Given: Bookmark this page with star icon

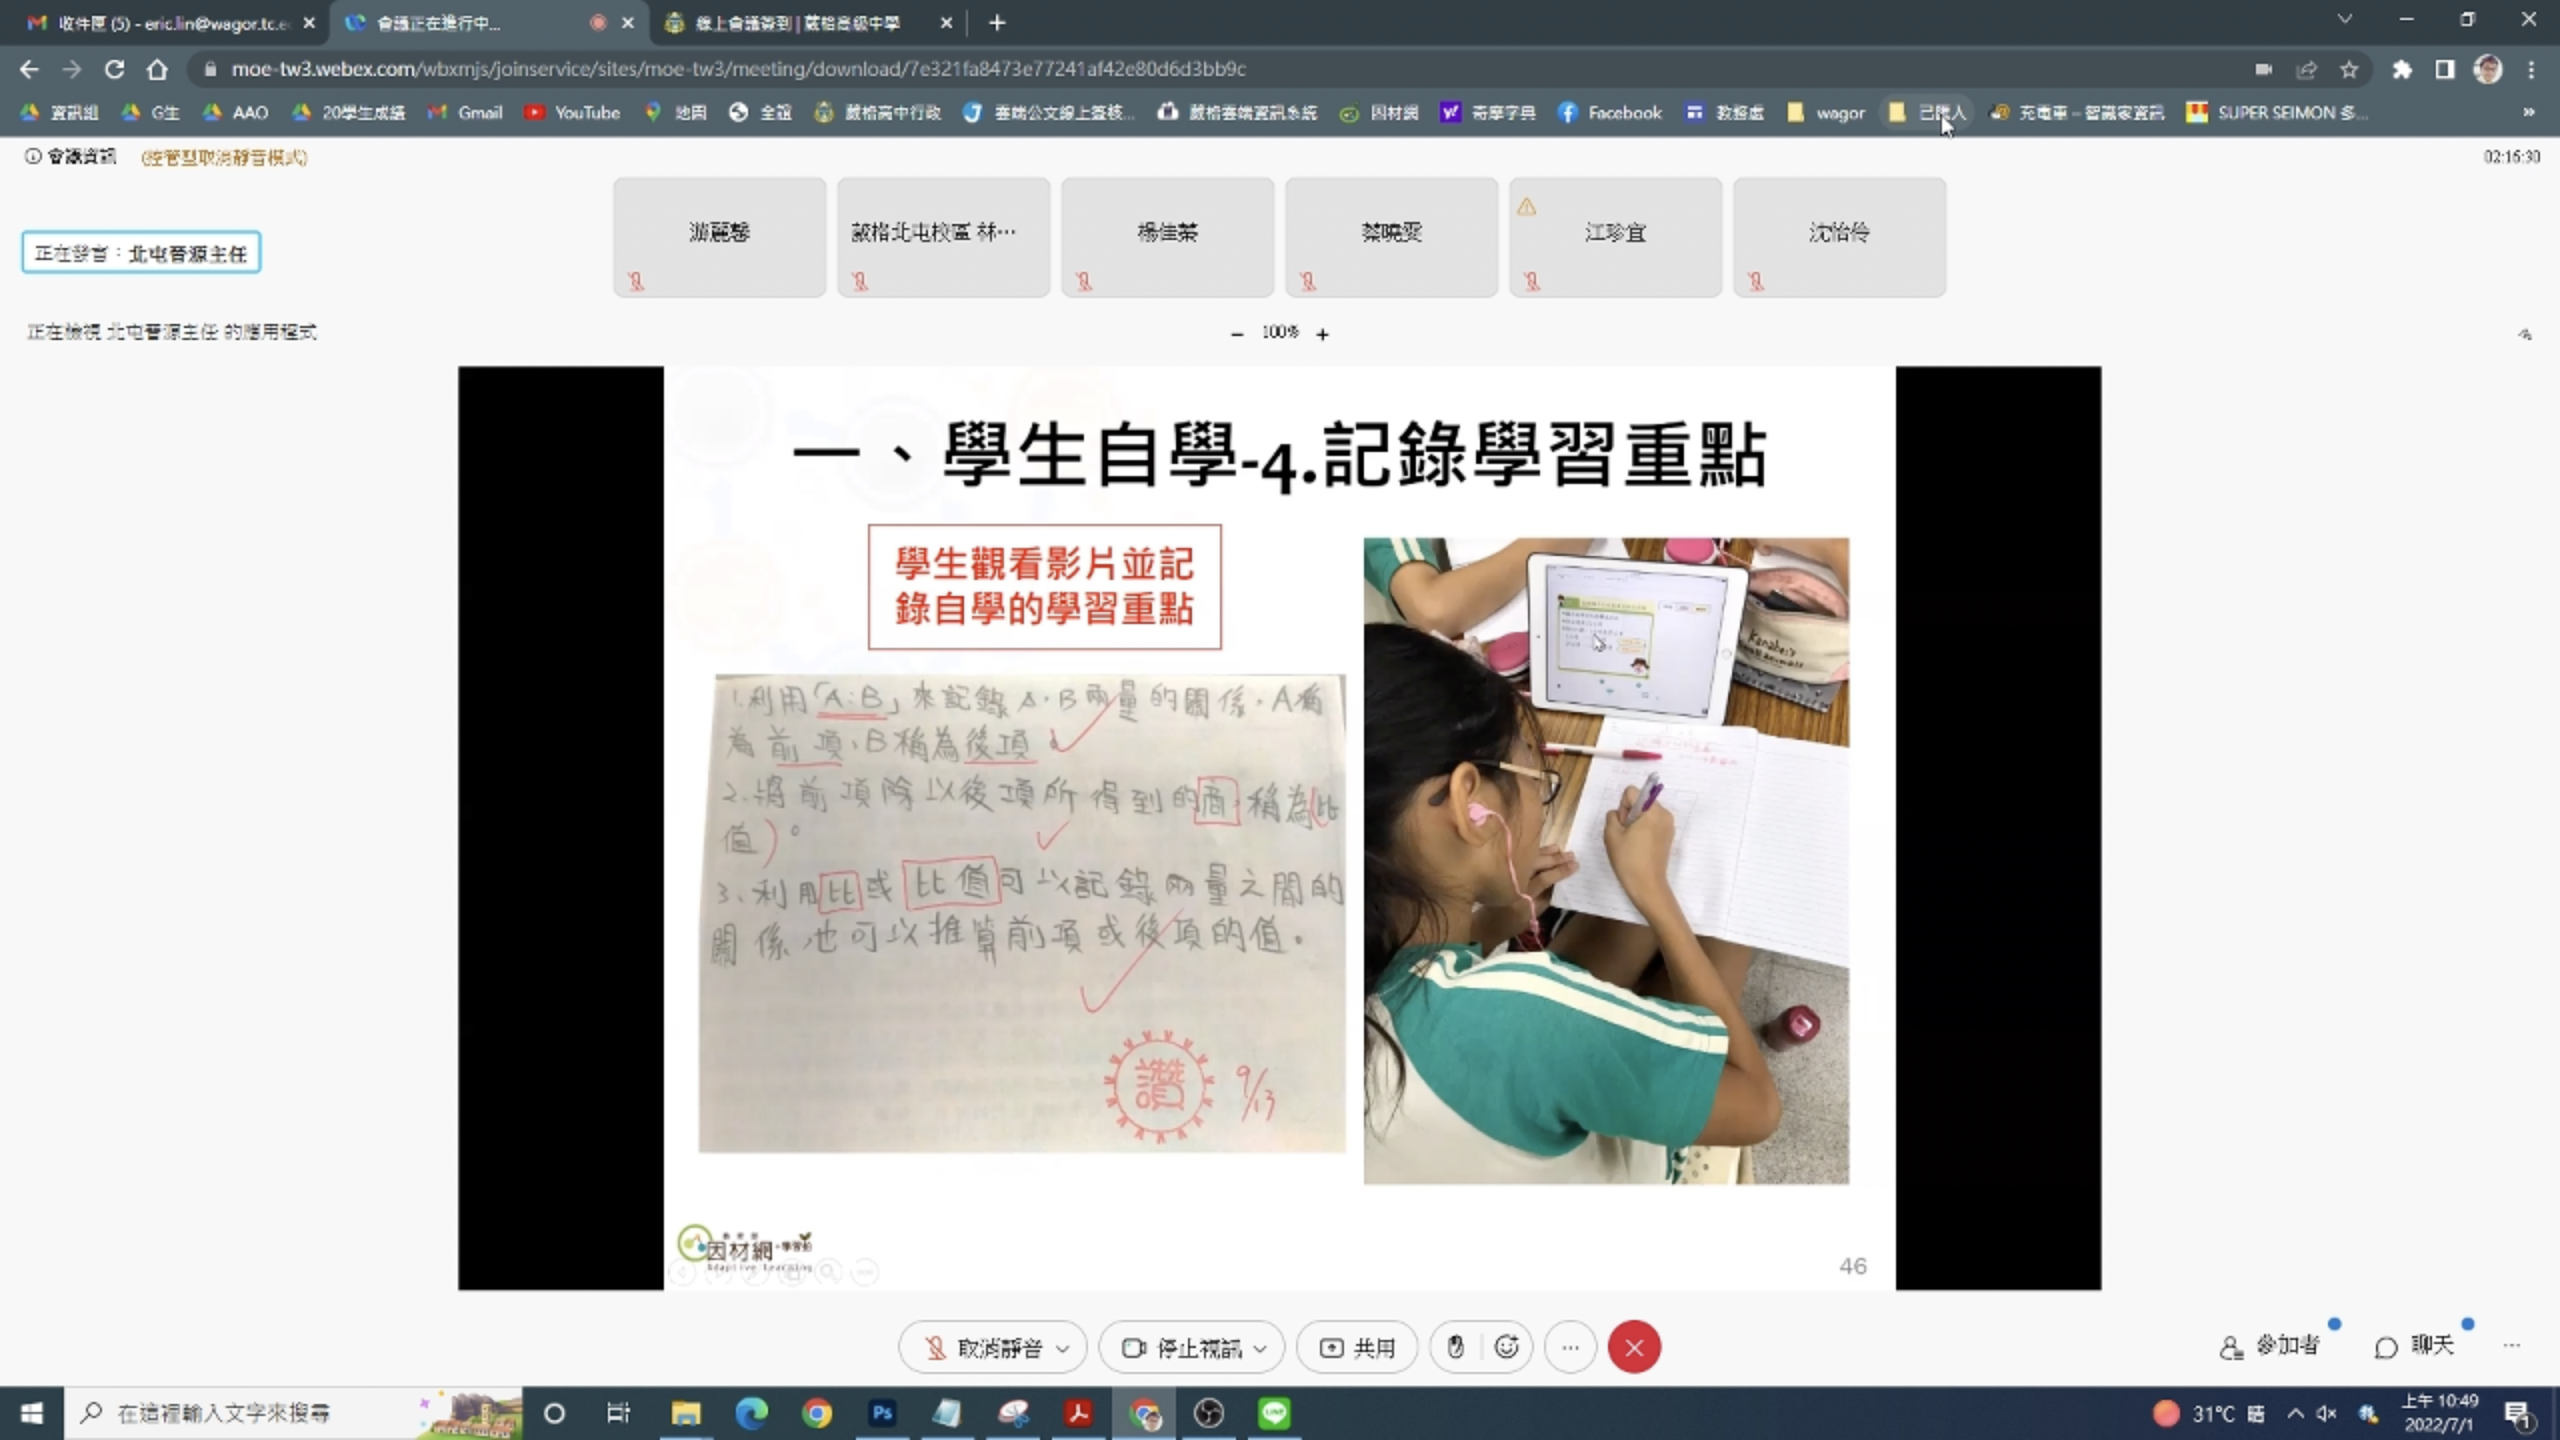Looking at the screenshot, I should tap(2349, 69).
